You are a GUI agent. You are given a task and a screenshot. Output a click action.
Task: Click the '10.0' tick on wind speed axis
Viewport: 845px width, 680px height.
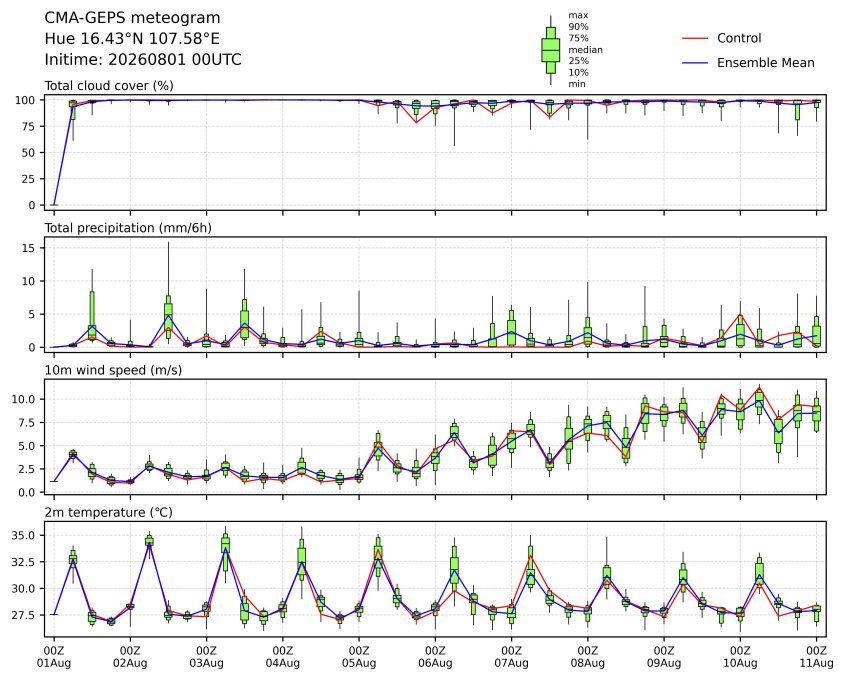pos(23,399)
